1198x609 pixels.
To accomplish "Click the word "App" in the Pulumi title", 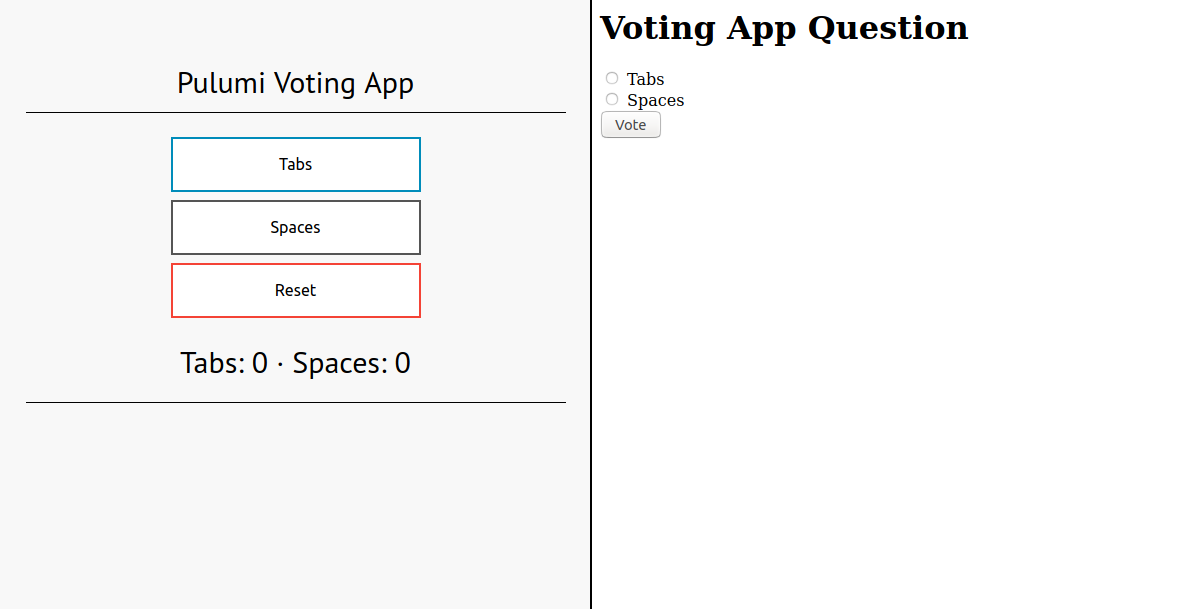I will [x=389, y=84].
